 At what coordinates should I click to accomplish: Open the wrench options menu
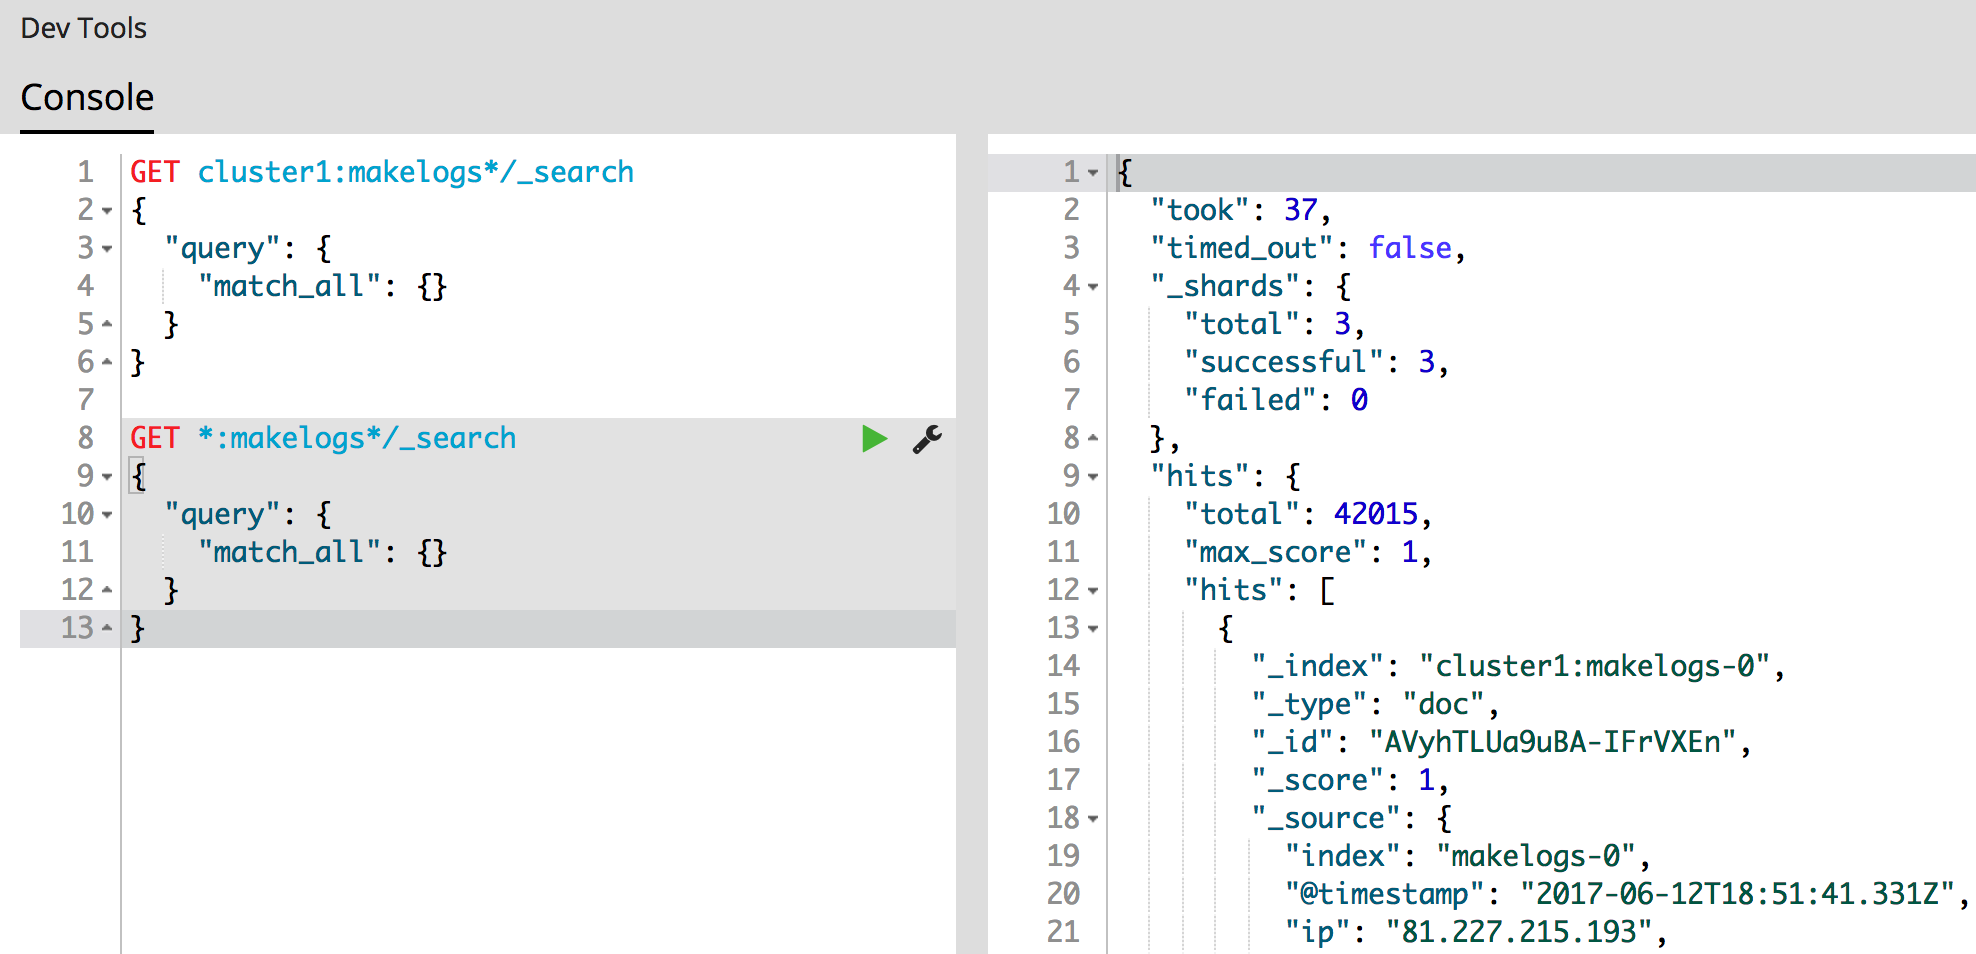coord(927,439)
